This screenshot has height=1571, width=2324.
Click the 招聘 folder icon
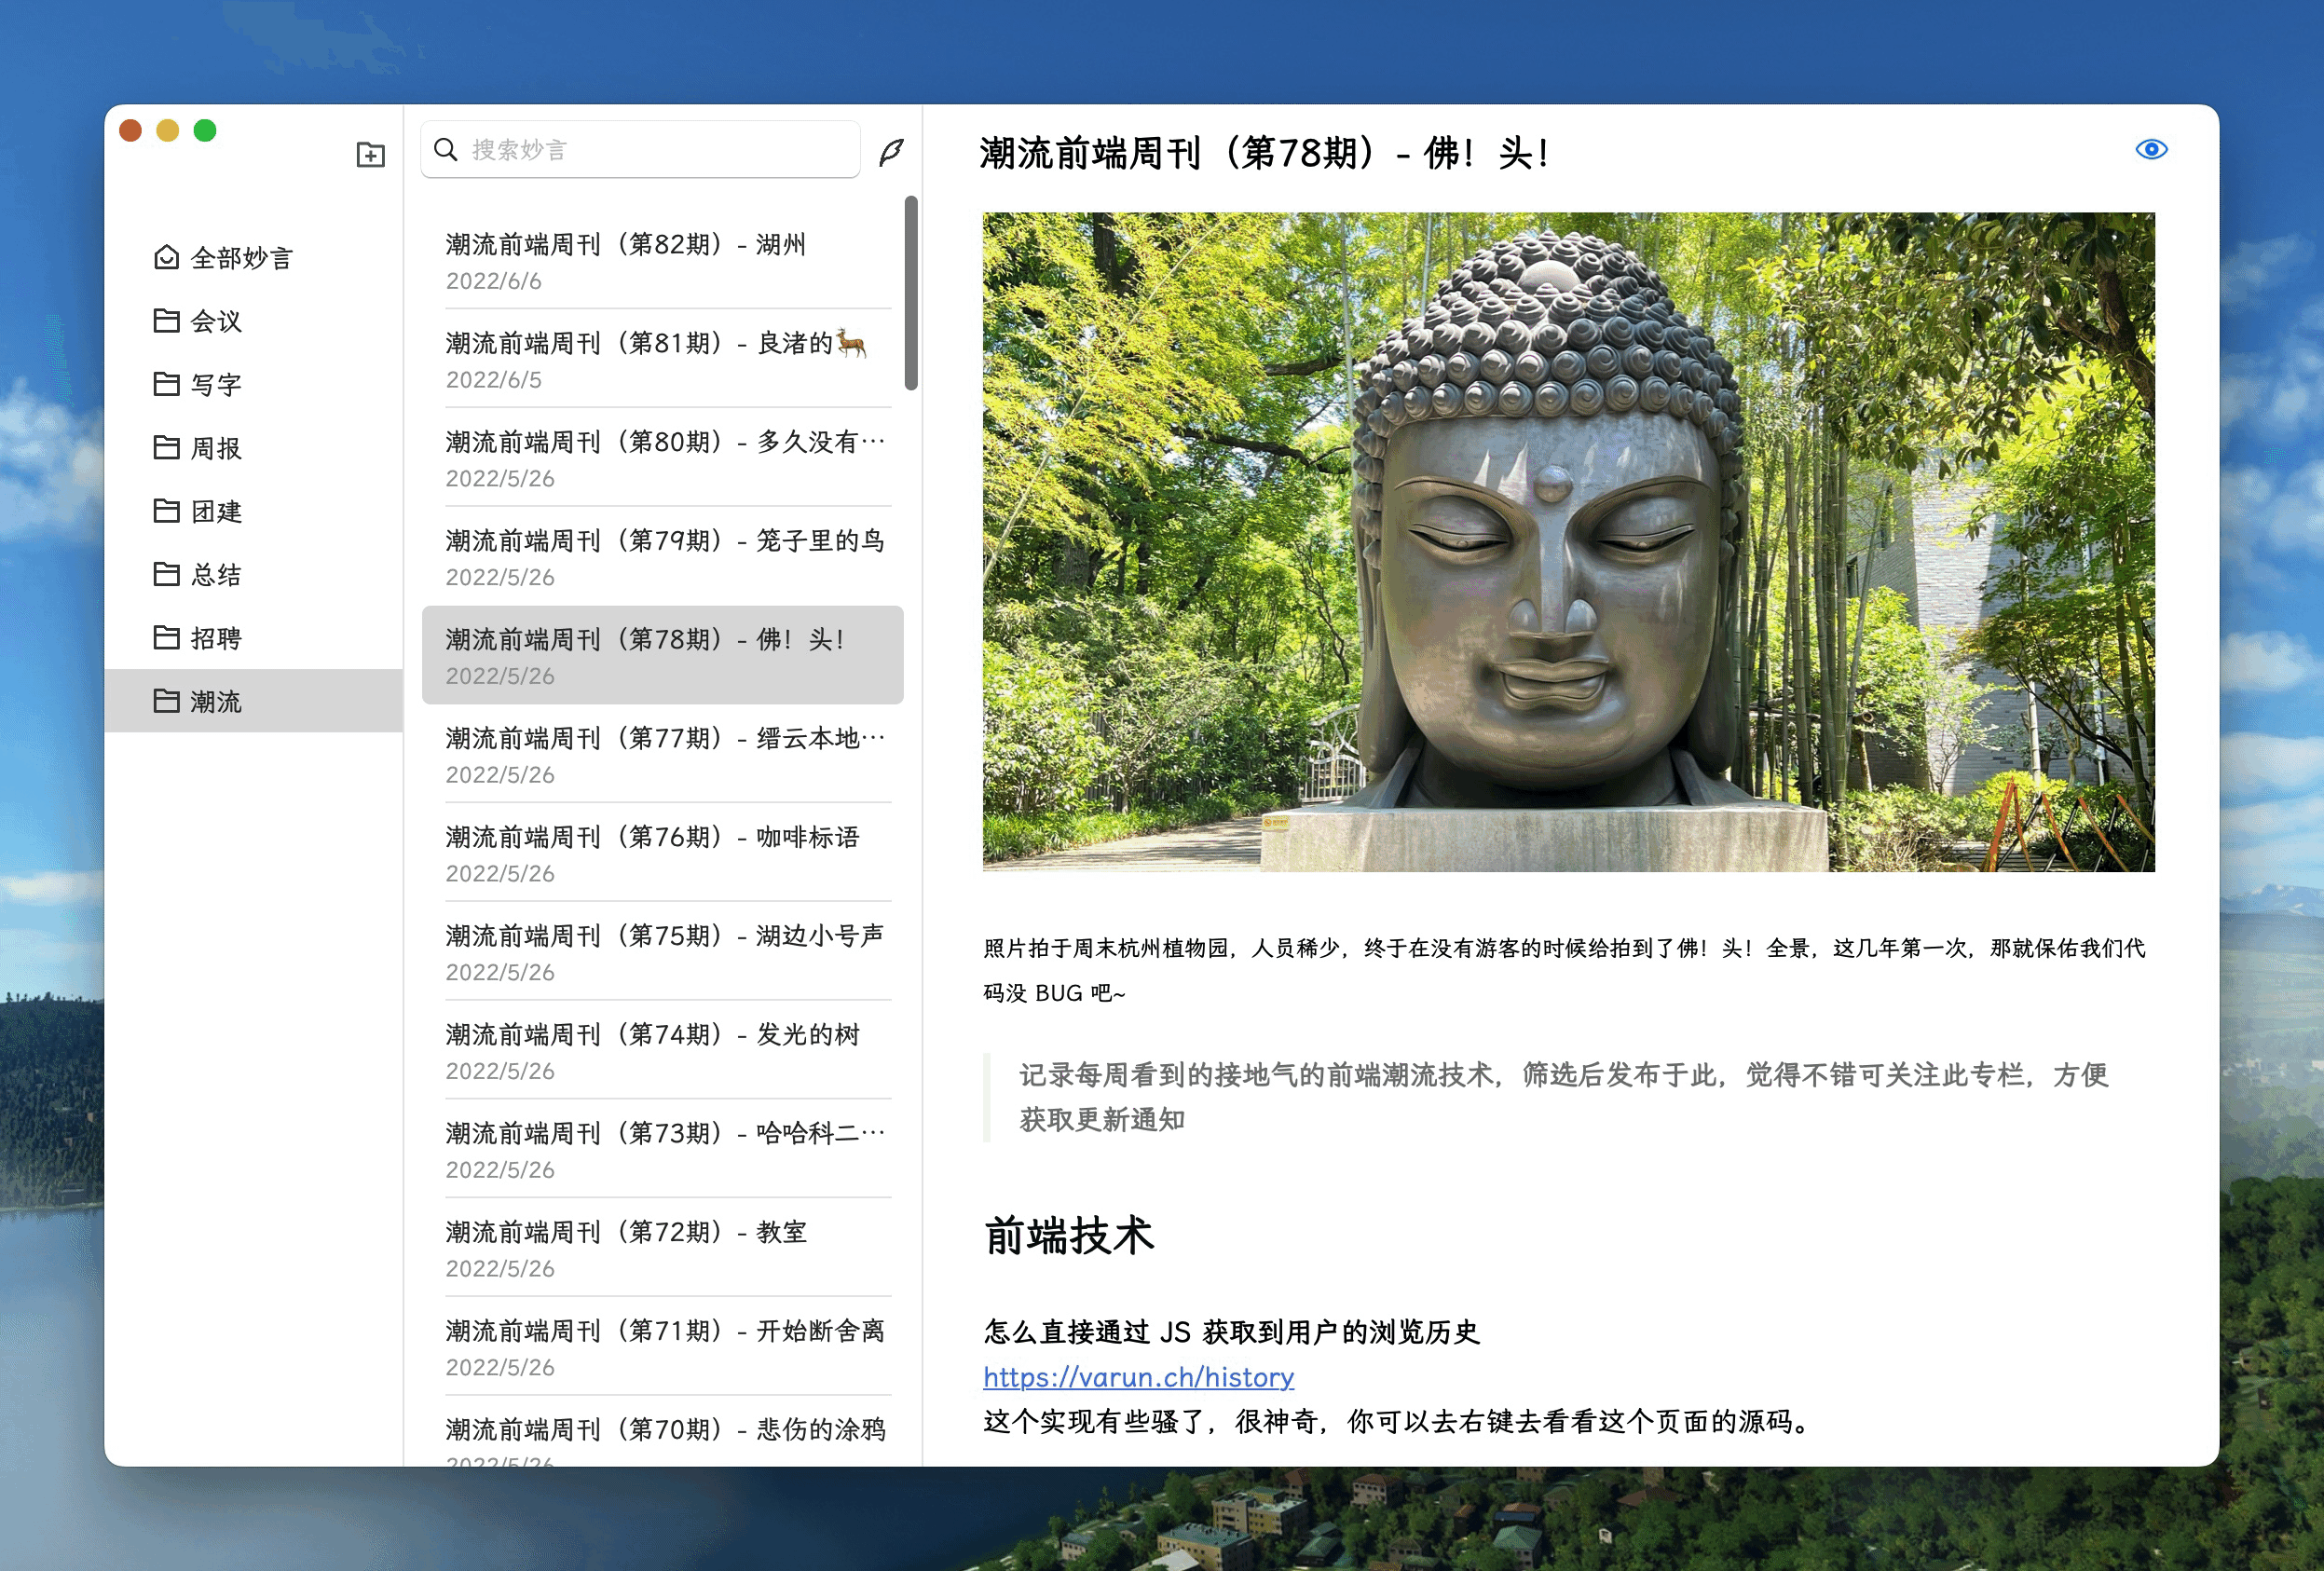(x=166, y=638)
